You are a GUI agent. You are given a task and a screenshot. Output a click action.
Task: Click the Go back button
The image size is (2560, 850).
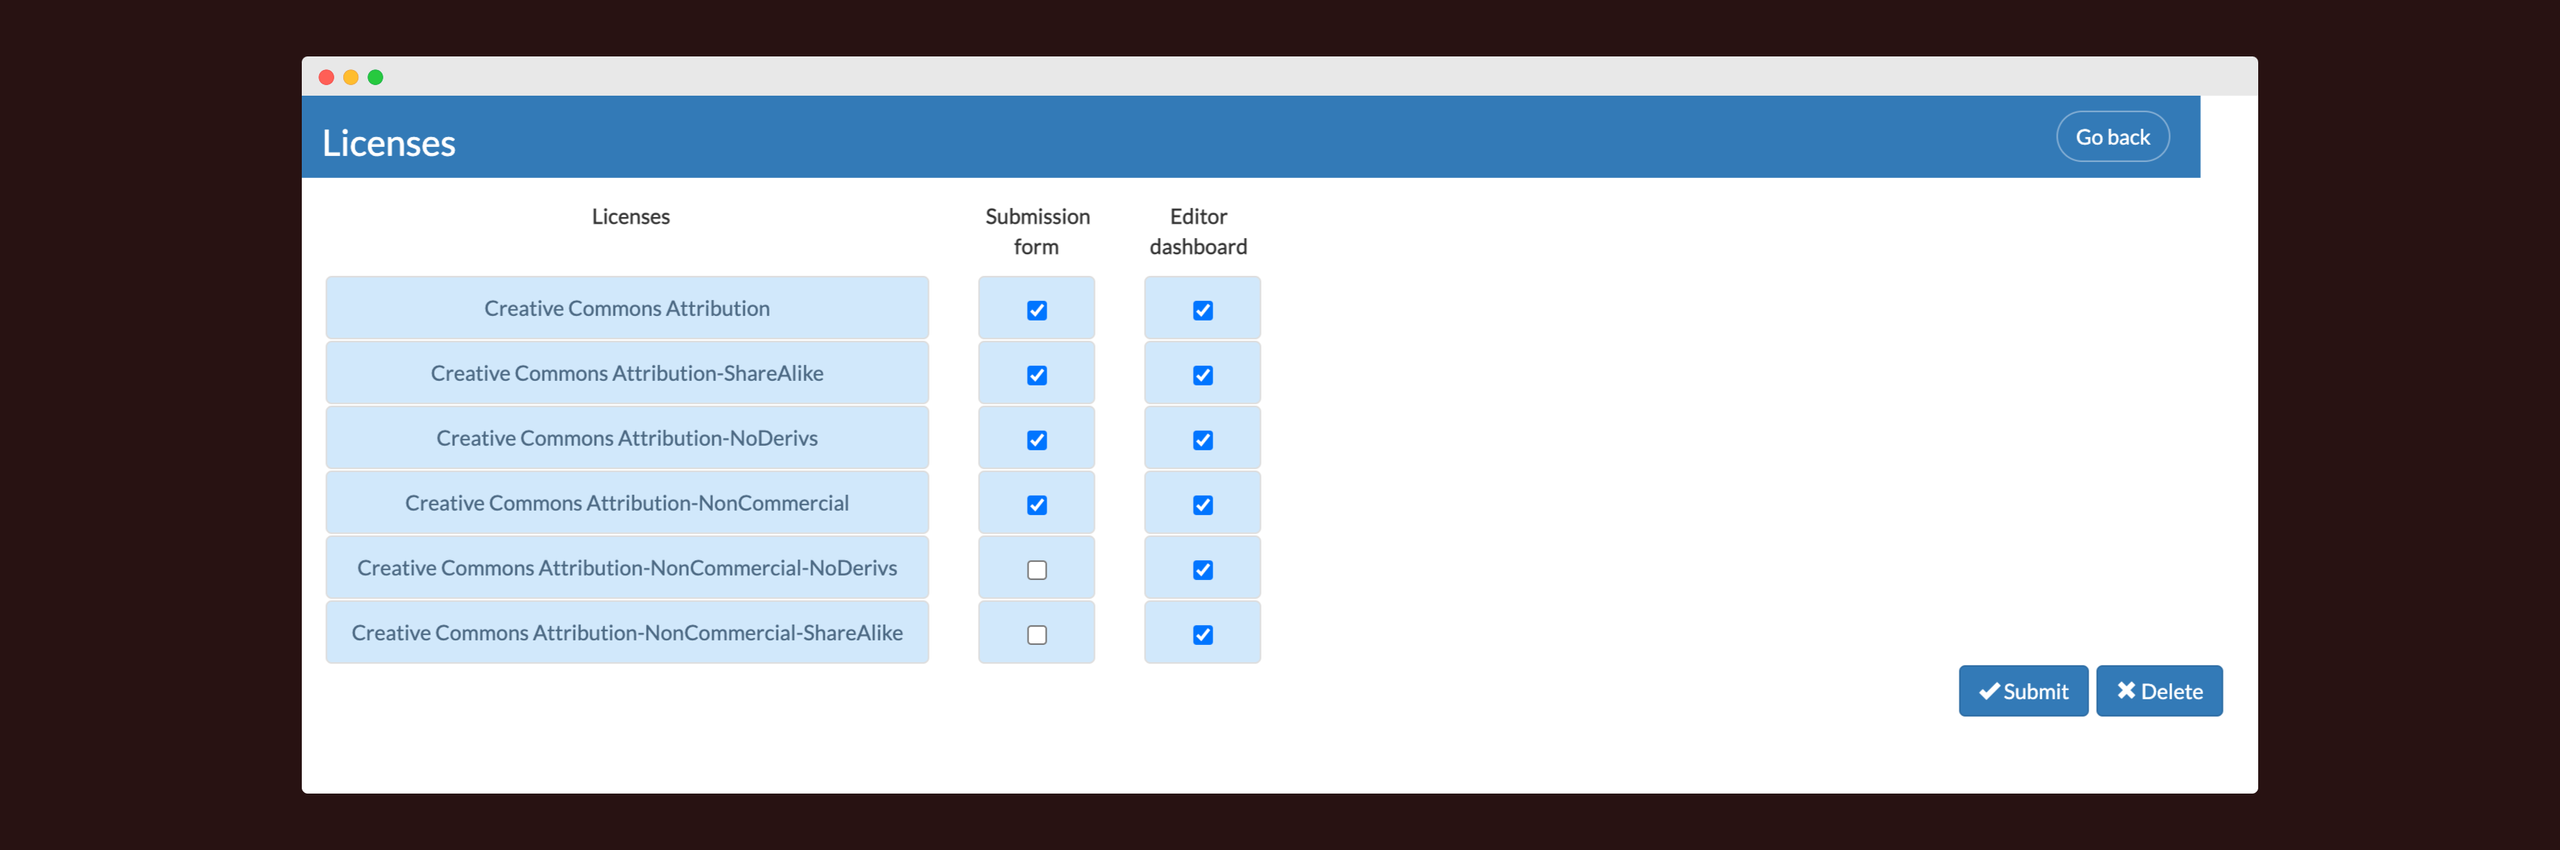click(2112, 137)
